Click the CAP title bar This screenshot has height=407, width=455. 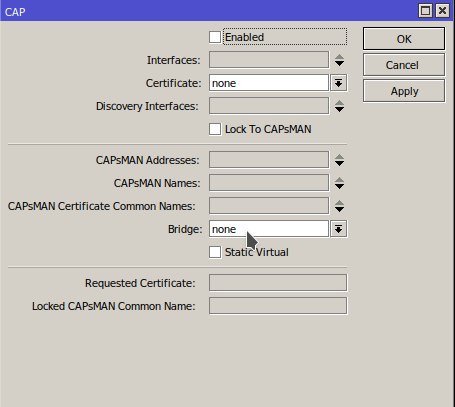coord(207,11)
